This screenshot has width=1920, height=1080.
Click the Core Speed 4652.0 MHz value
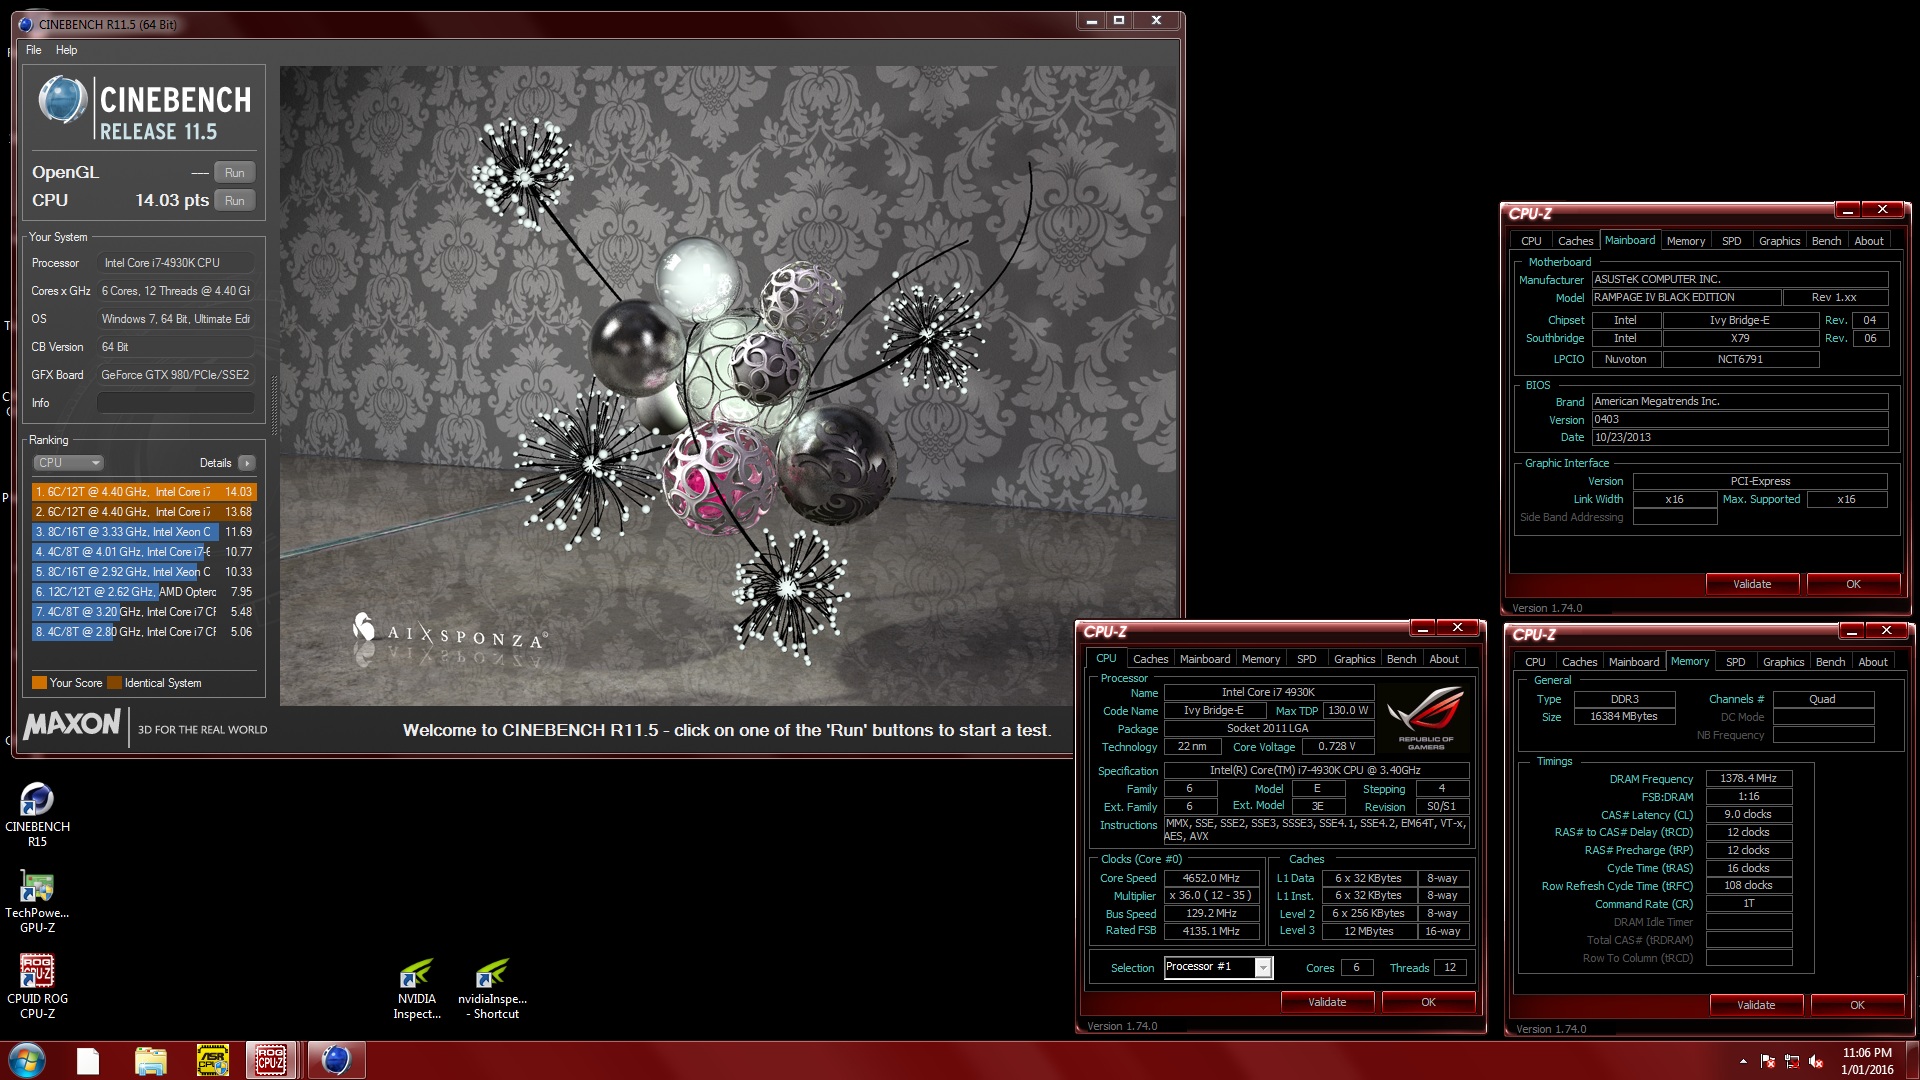[1211, 878]
